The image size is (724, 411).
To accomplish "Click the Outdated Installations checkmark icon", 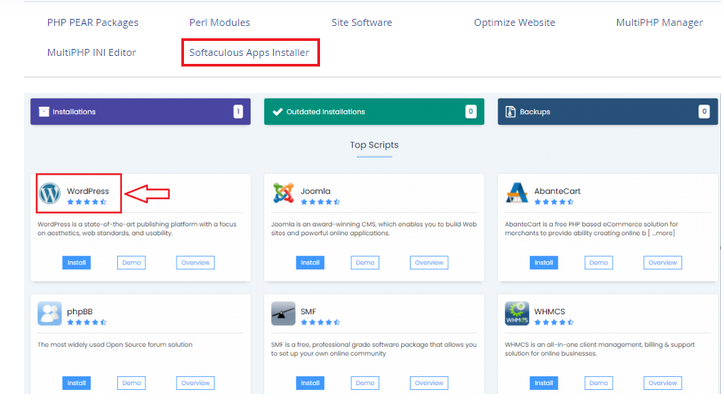I will pos(278,112).
